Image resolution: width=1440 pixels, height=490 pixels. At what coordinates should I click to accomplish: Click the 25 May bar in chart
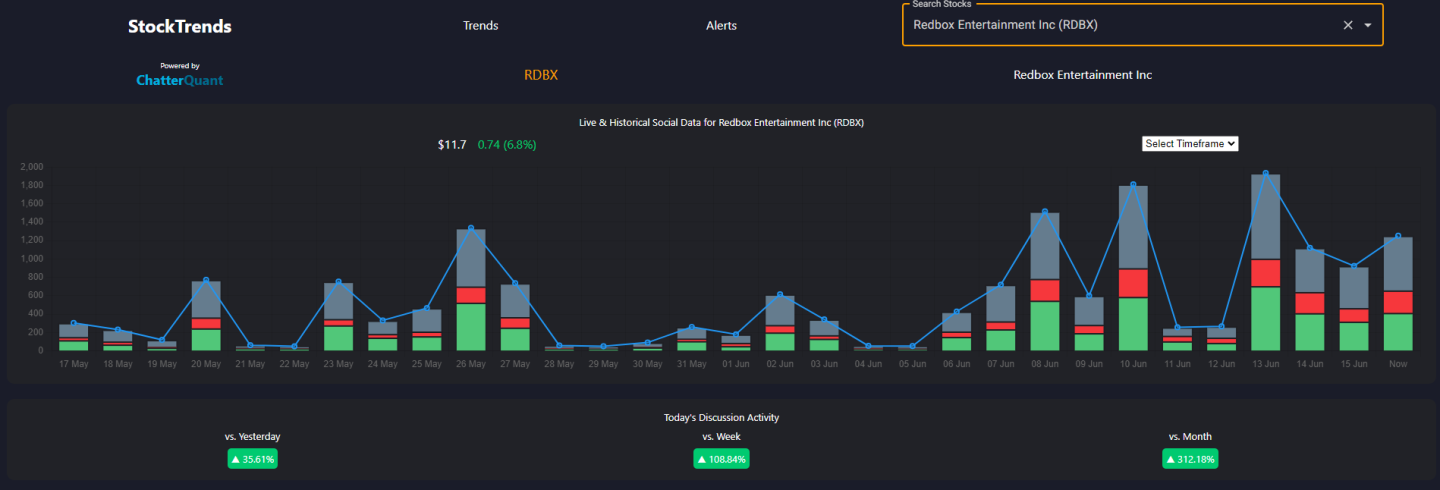(x=427, y=330)
